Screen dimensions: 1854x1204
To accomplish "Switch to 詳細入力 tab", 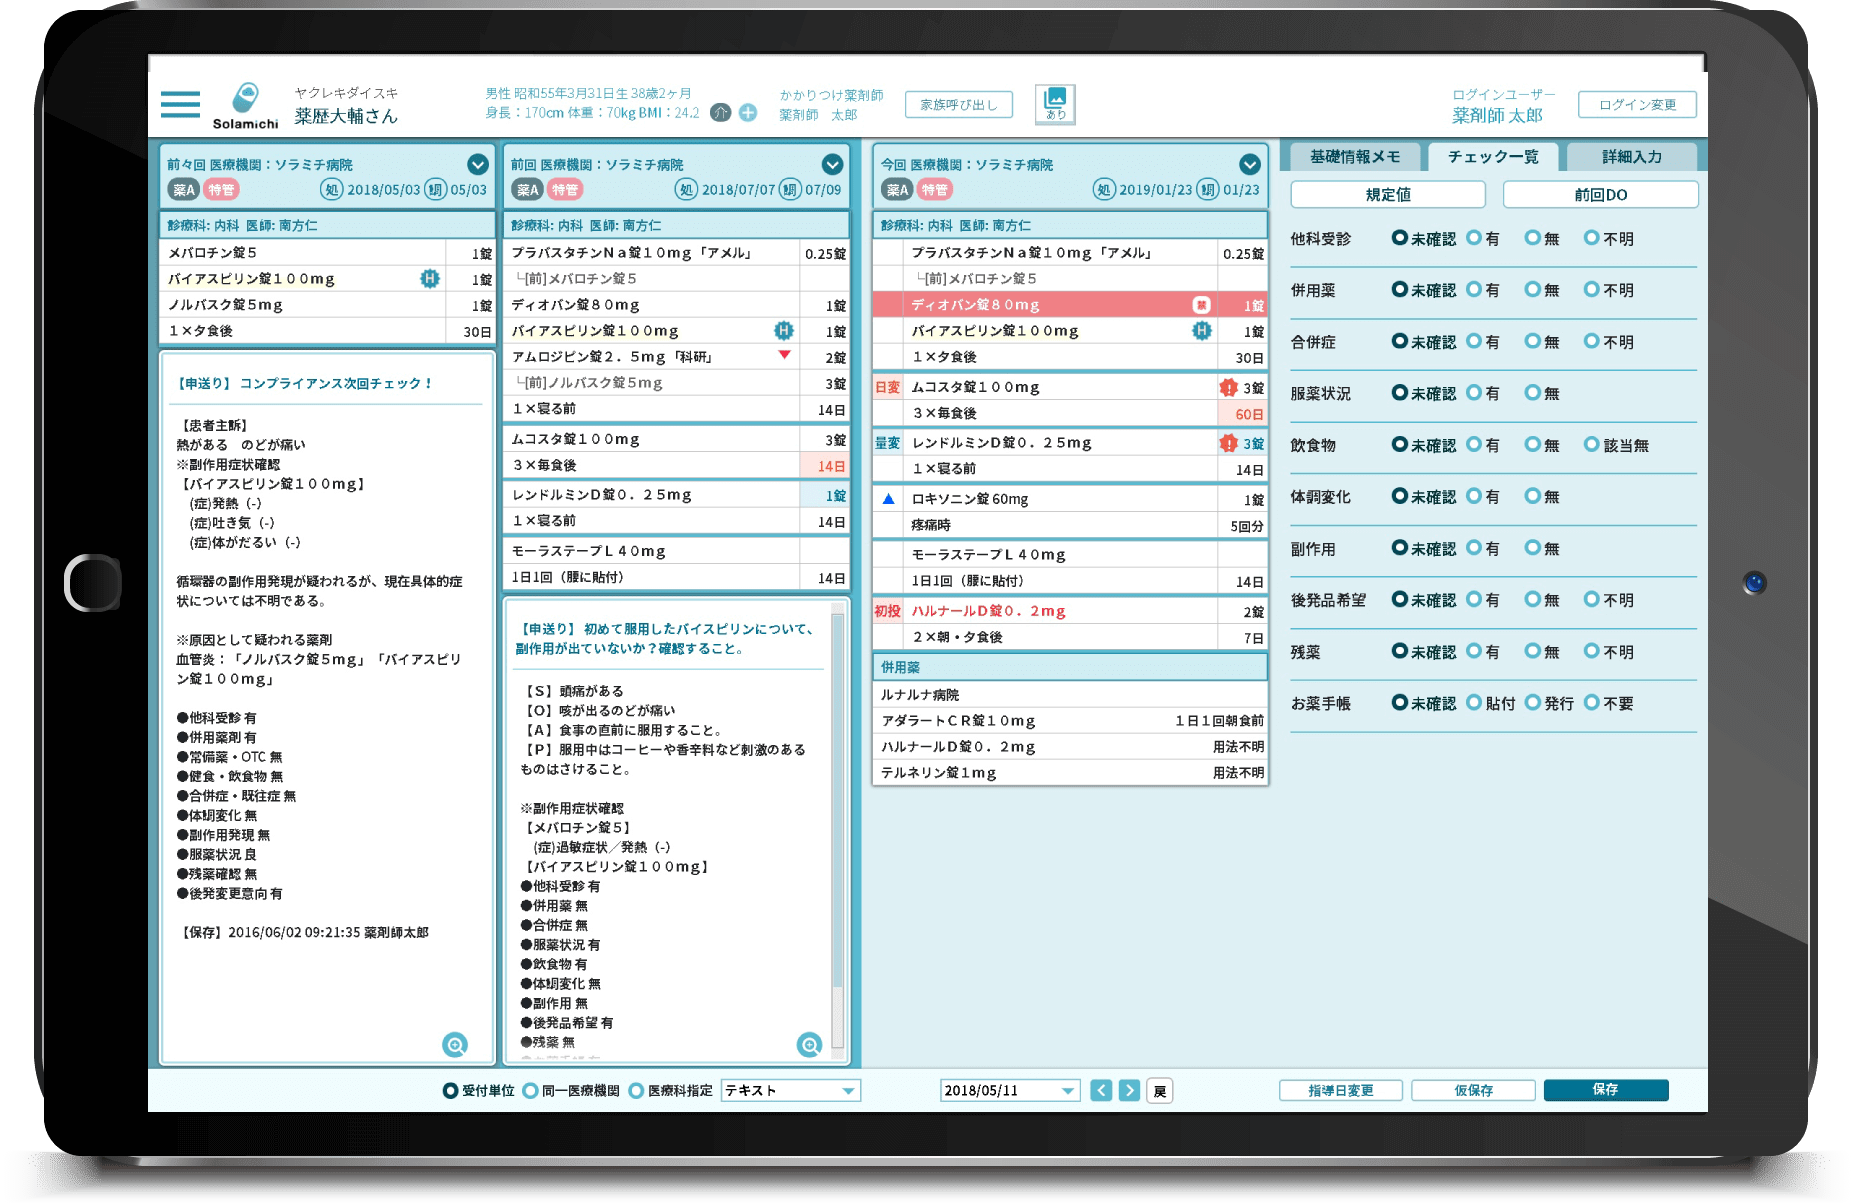I will pos(1631,157).
